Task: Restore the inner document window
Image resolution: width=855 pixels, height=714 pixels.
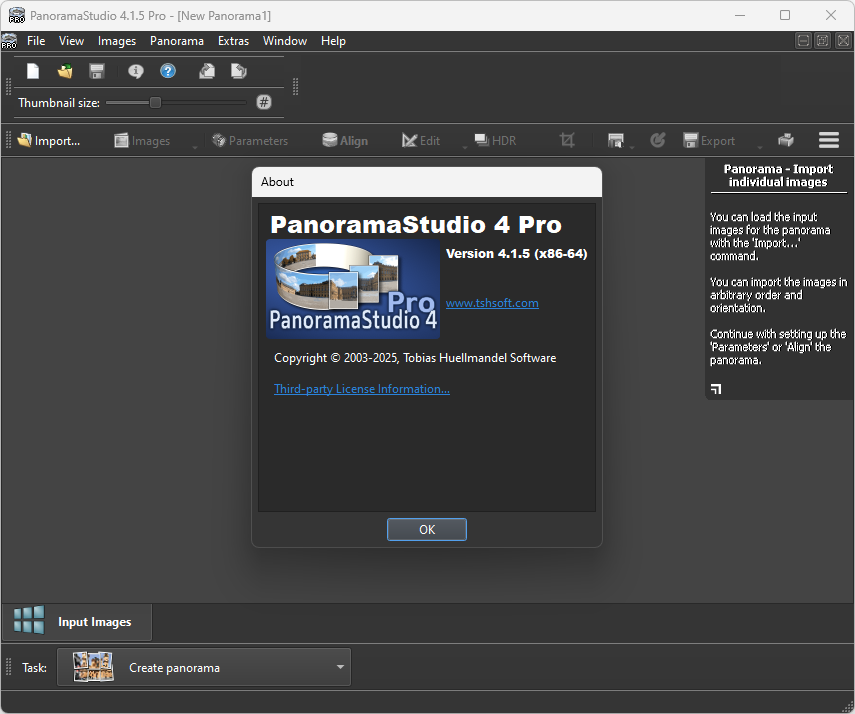Action: 823,41
